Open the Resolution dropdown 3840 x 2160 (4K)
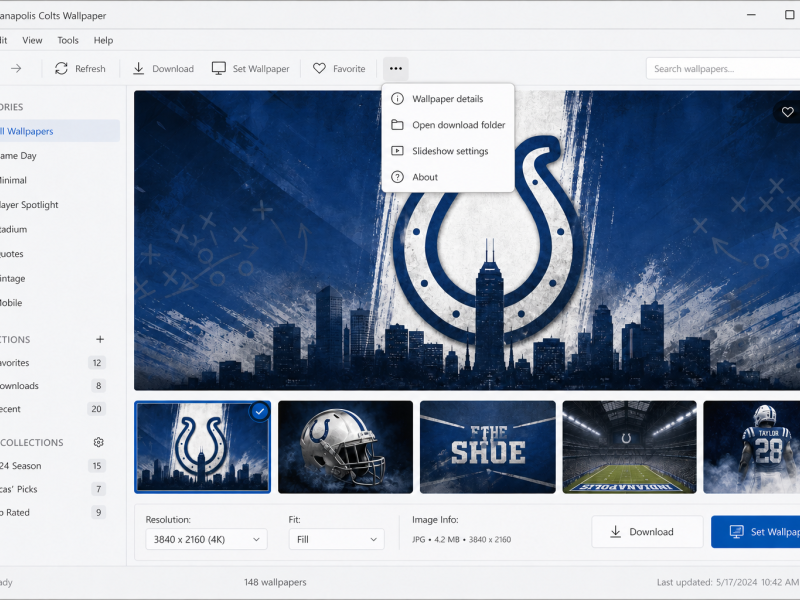800x600 pixels. pos(206,539)
